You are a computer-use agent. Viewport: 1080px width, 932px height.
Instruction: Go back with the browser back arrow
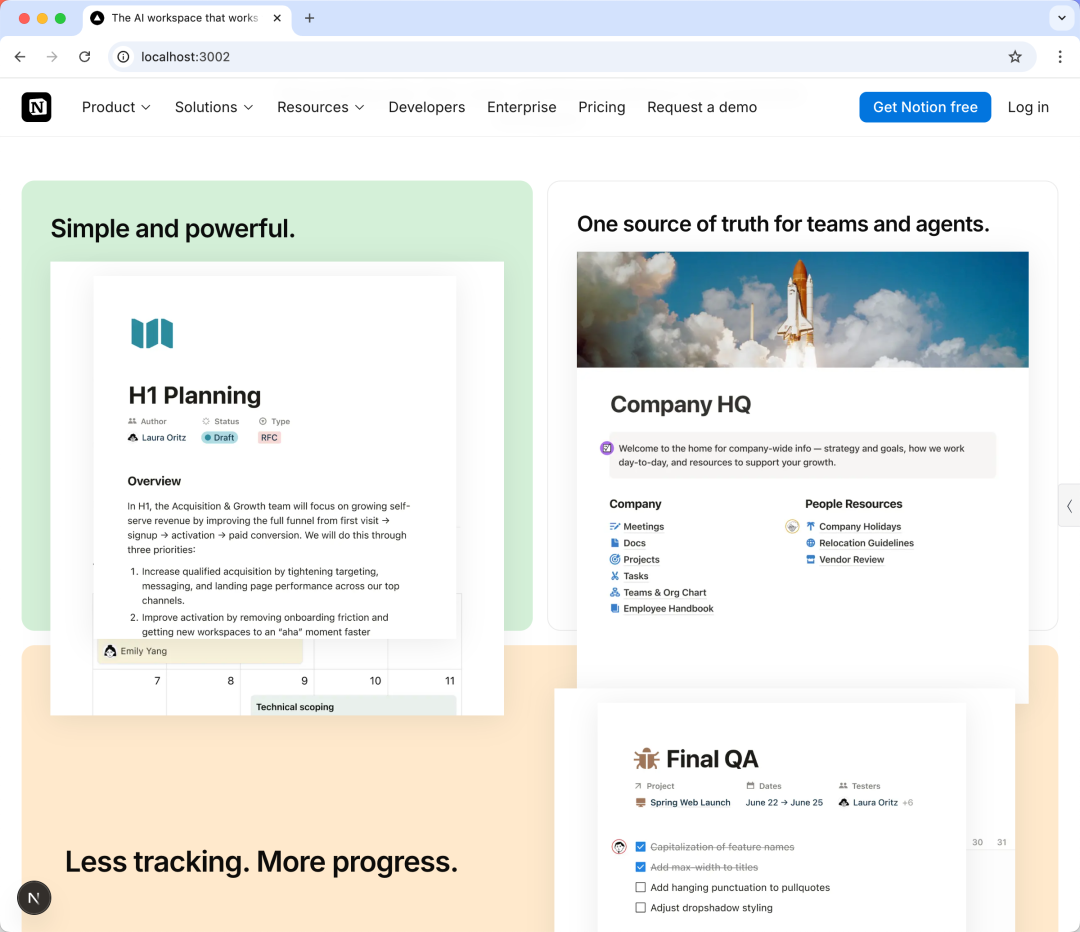[20, 56]
